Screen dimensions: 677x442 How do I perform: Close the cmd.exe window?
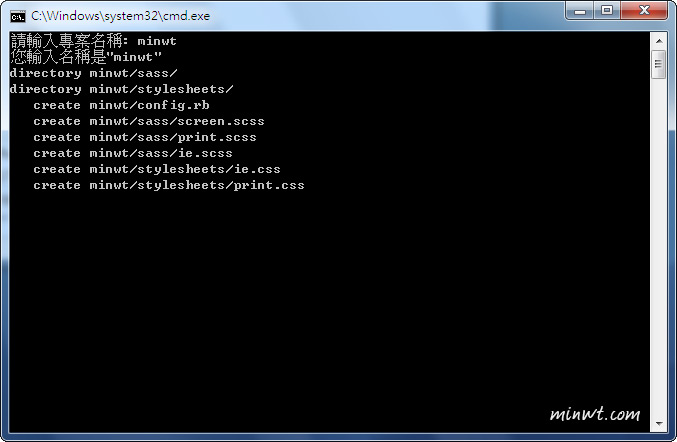(x=644, y=10)
